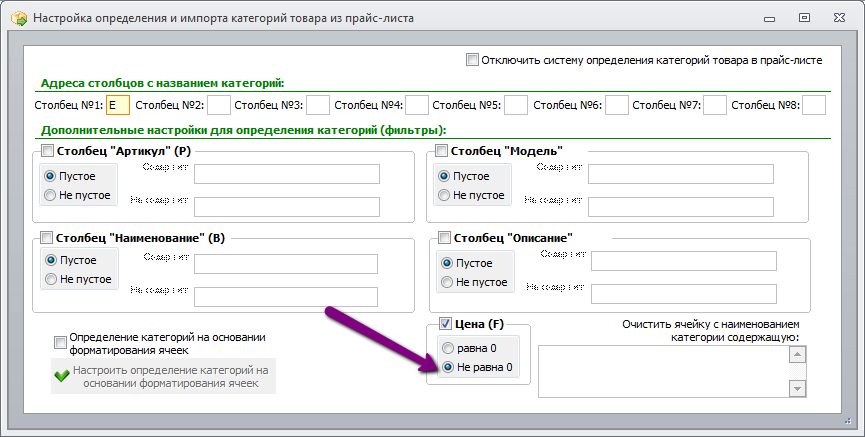Click the Содержит field in the Модель group

coord(681,174)
